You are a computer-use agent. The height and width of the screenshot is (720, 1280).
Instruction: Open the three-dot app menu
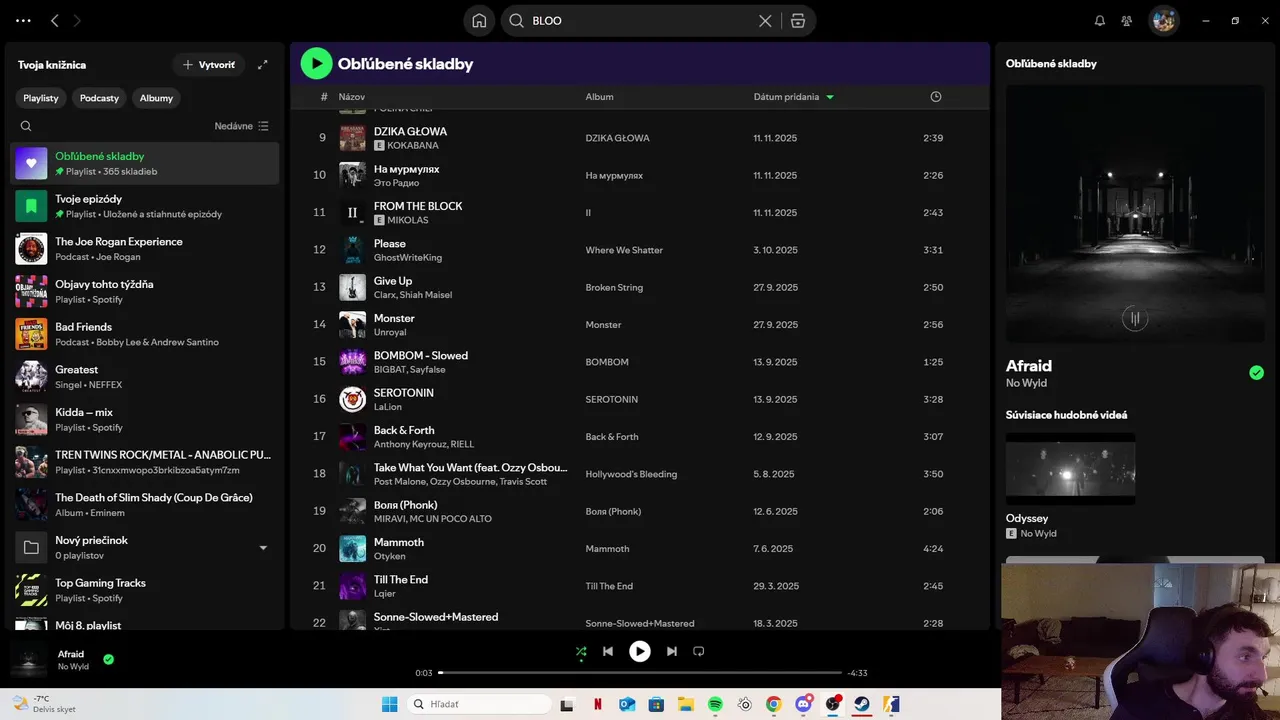(24, 20)
